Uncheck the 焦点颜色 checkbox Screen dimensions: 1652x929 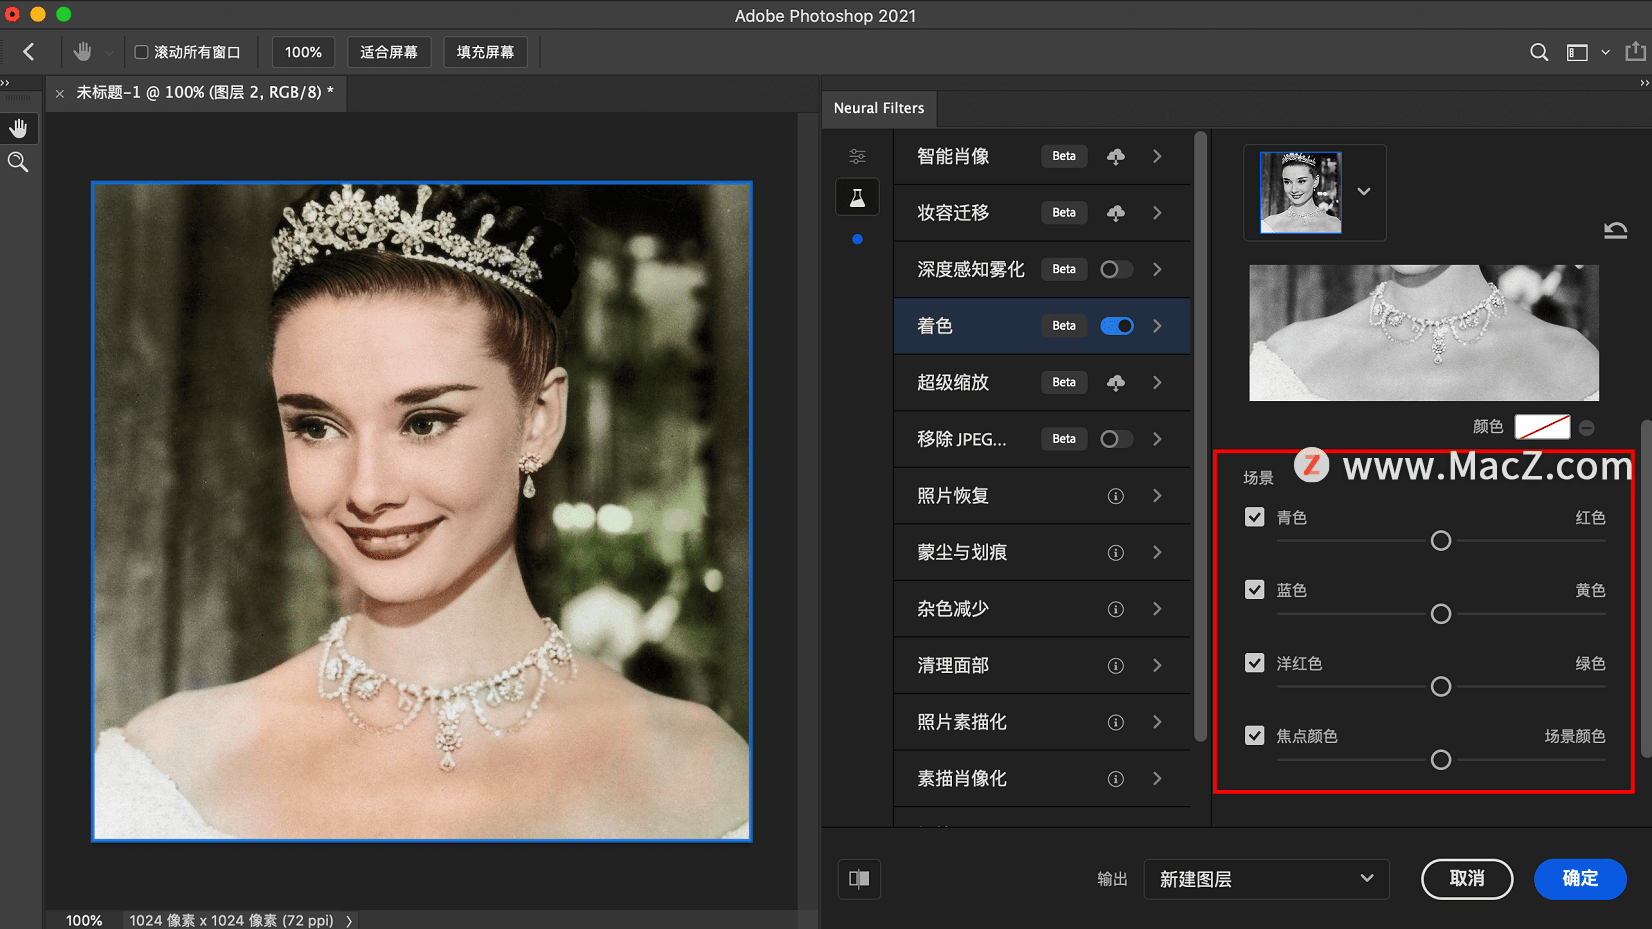(x=1255, y=736)
